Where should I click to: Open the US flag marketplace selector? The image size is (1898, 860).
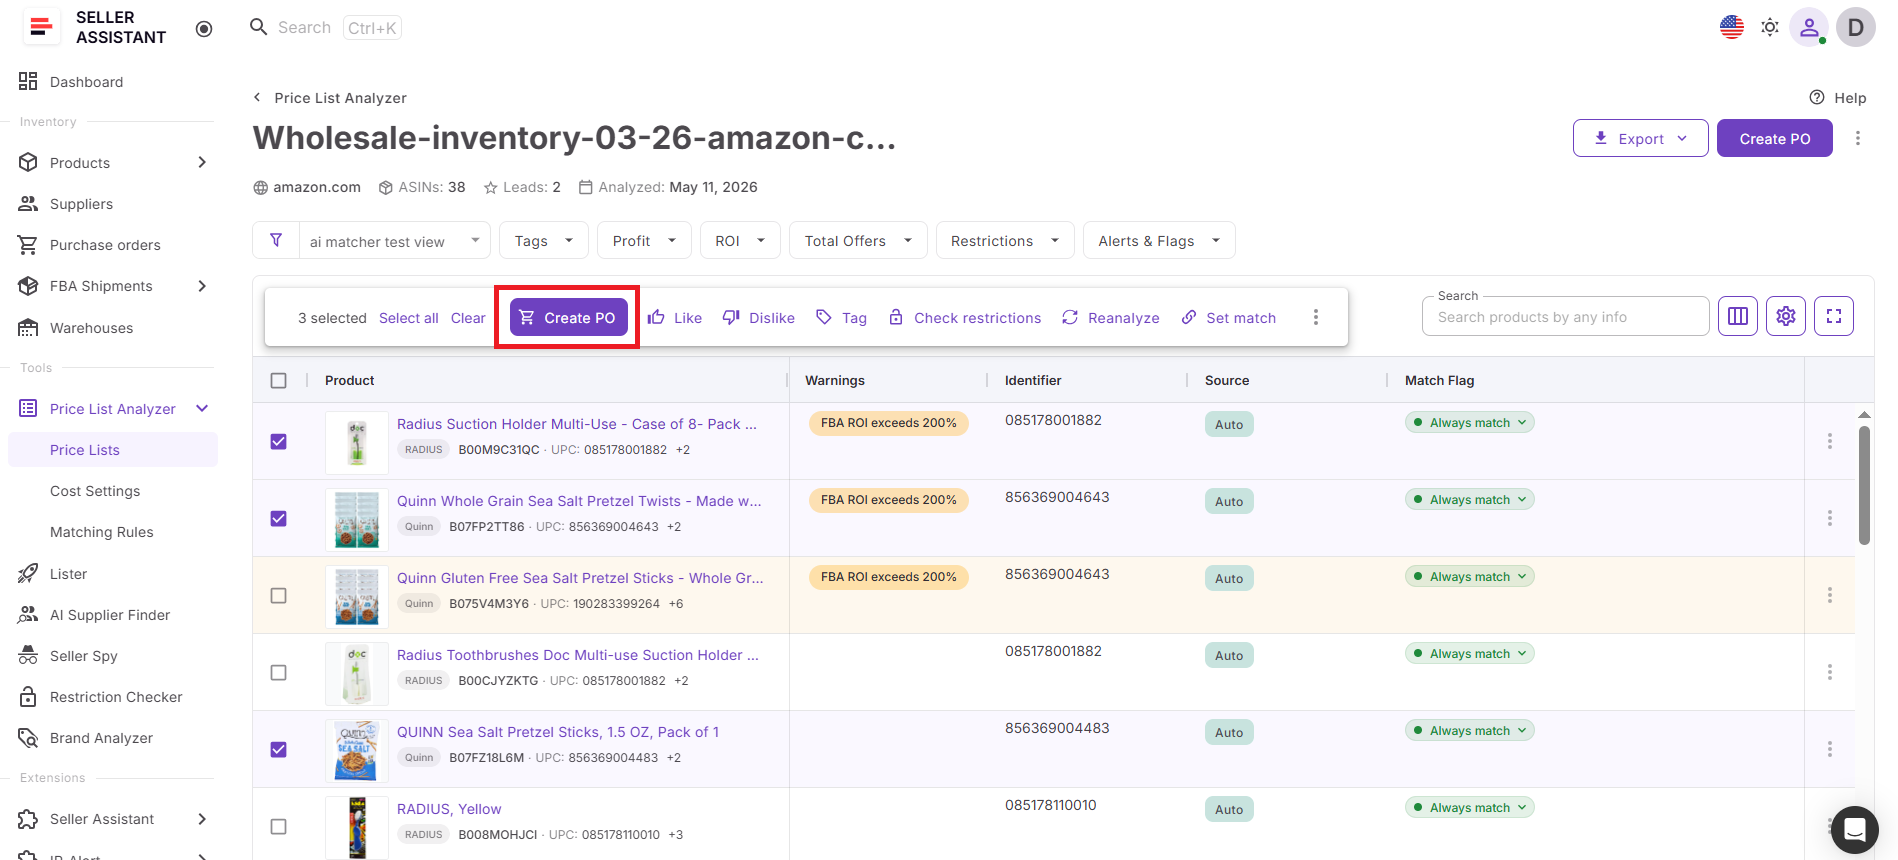(1732, 27)
